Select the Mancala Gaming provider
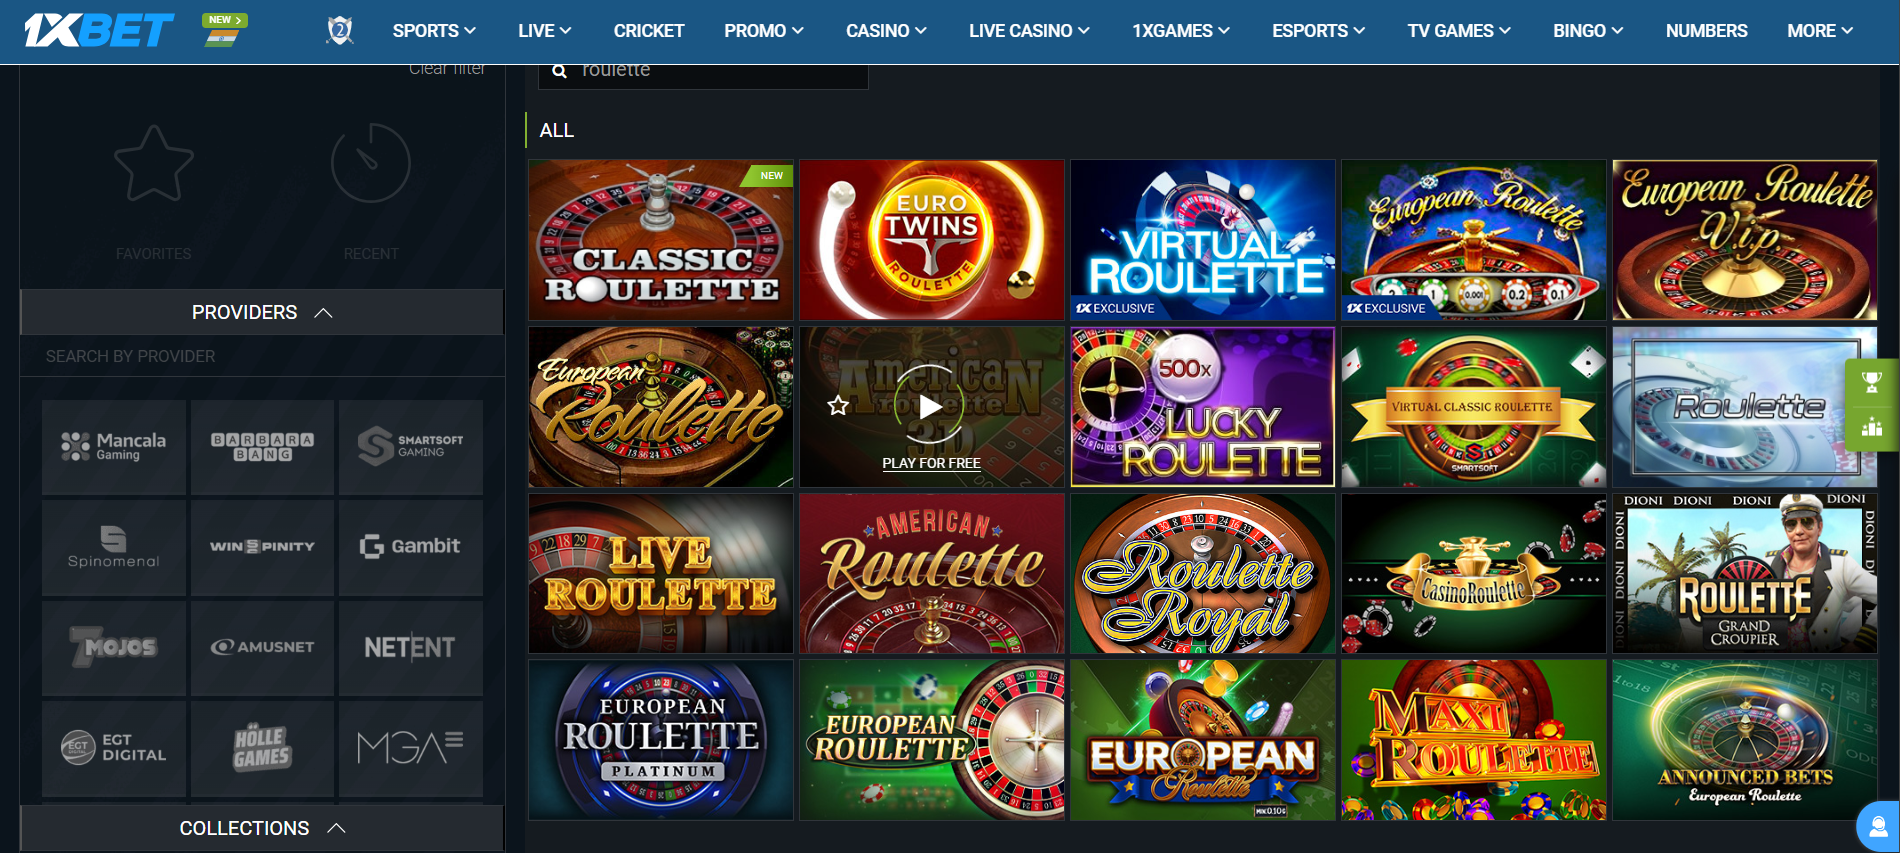Image resolution: width=1900 pixels, height=853 pixels. pyautogui.click(x=114, y=447)
